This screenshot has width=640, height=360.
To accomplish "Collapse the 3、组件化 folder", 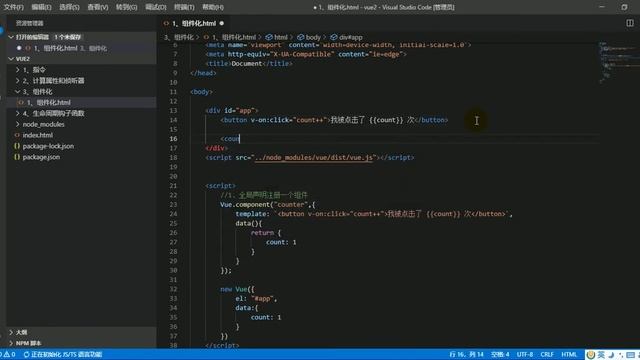I will point(18,92).
